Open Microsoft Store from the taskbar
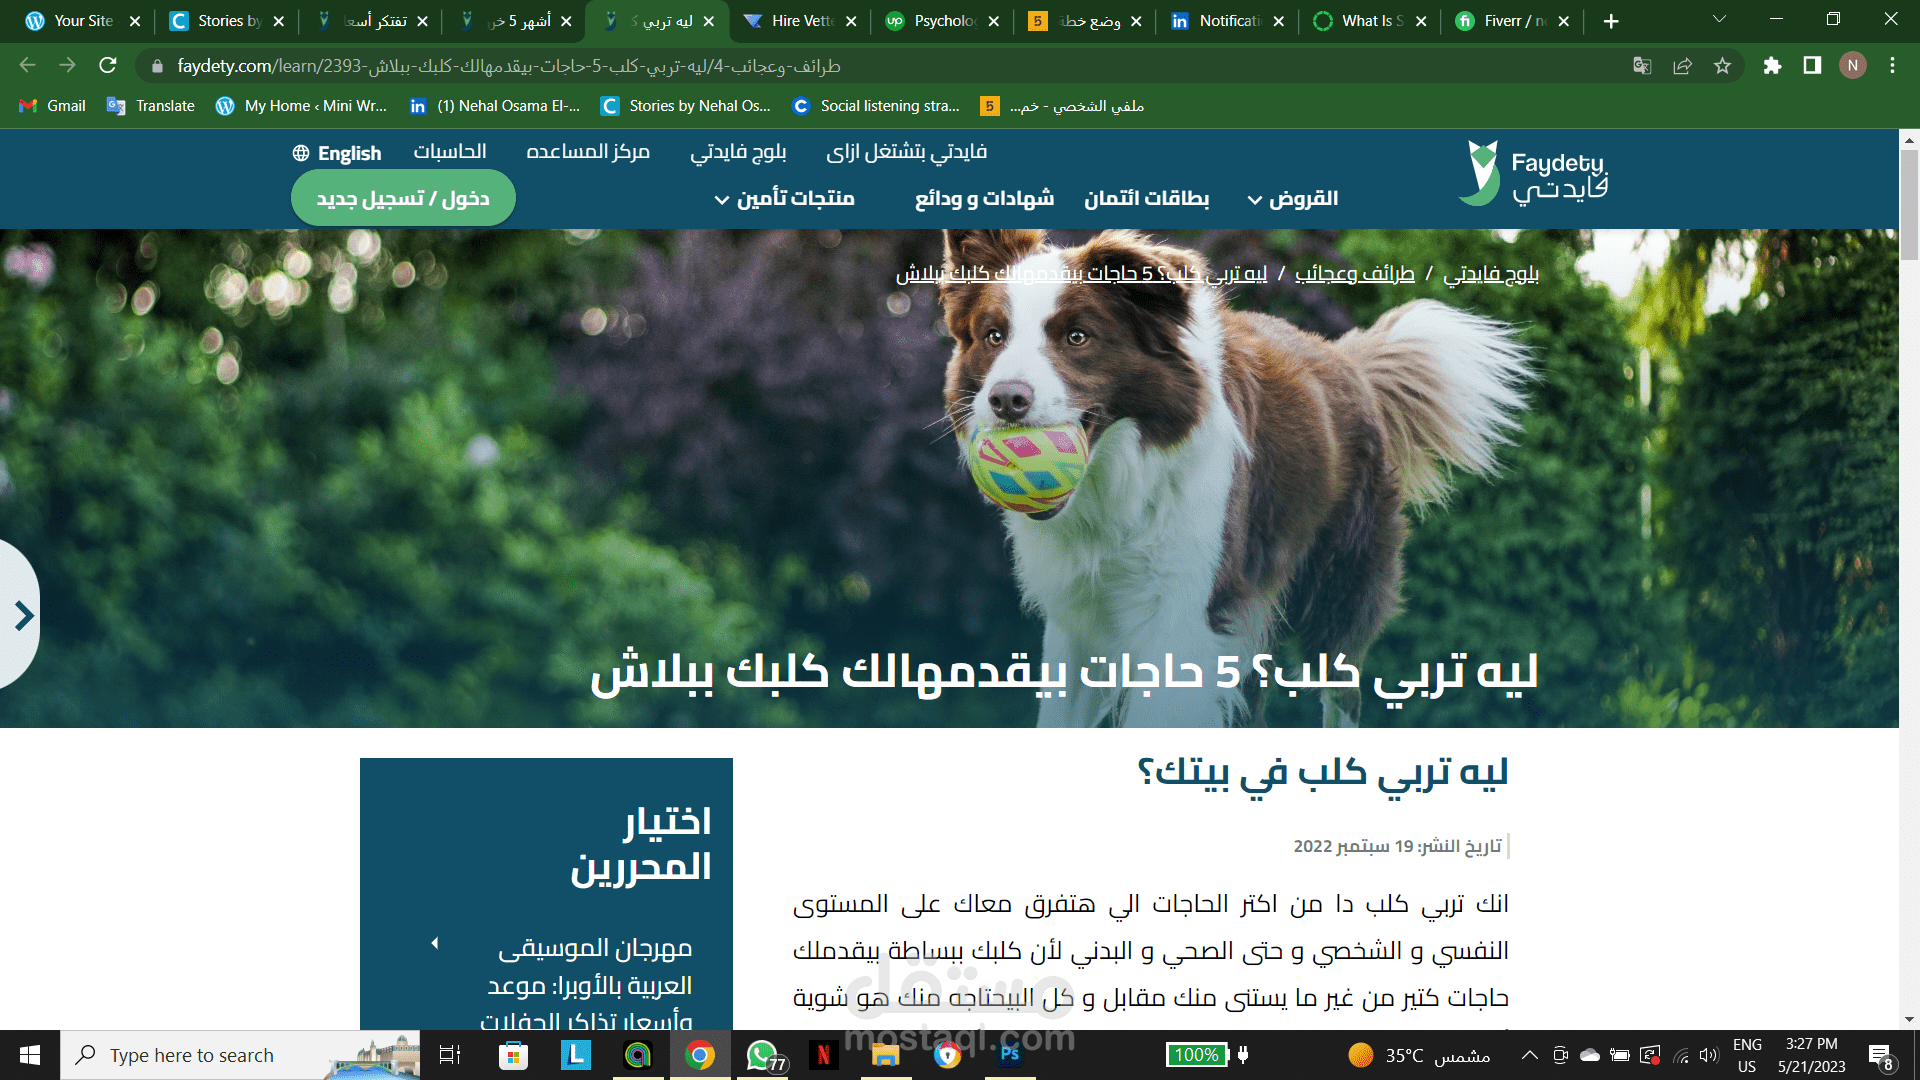Image resolution: width=1920 pixels, height=1080 pixels. point(513,1055)
